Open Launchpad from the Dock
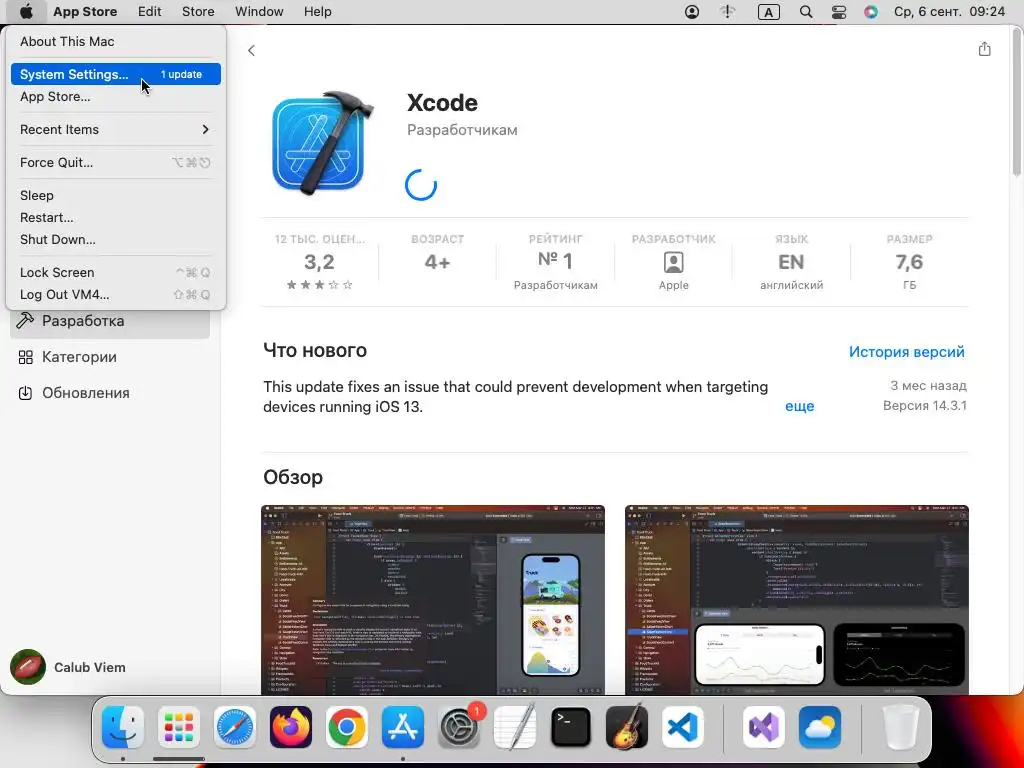Image resolution: width=1024 pixels, height=768 pixels. coord(179,727)
